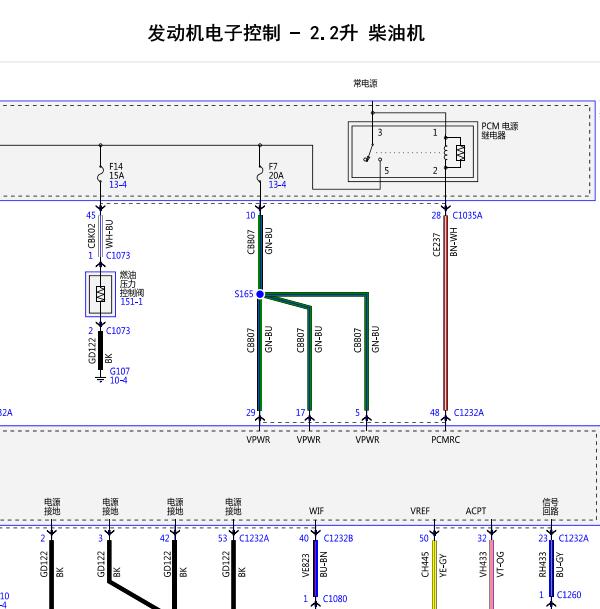Click pin number 17
This screenshot has height=609, width=600.
point(301,413)
